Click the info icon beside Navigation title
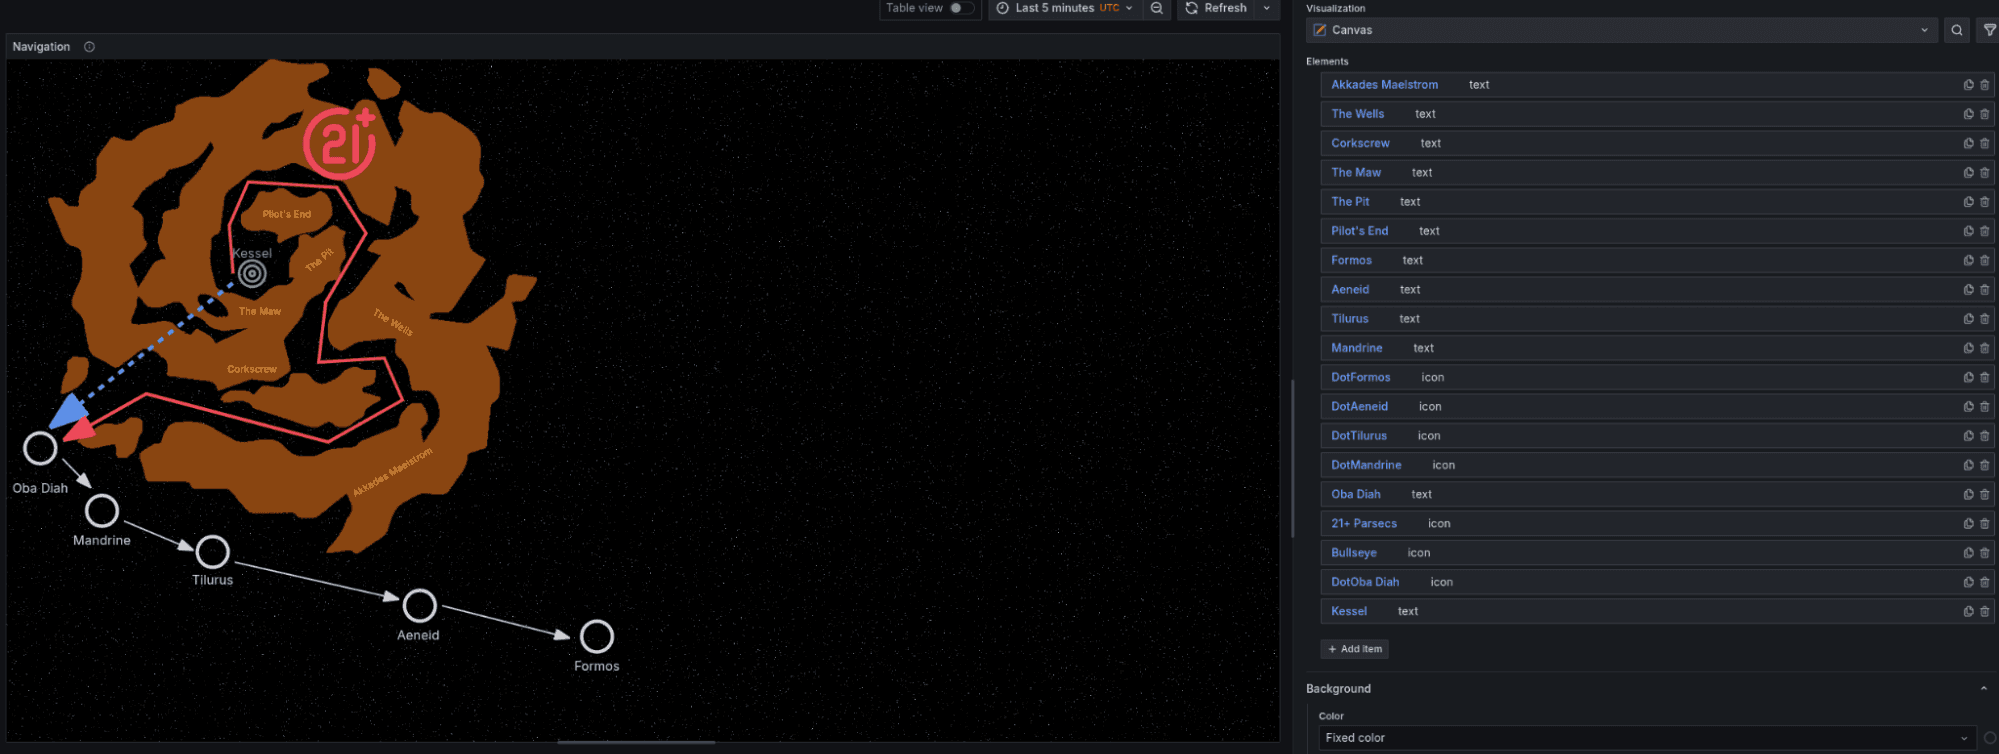Image resolution: width=1999 pixels, height=754 pixels. pos(89,47)
